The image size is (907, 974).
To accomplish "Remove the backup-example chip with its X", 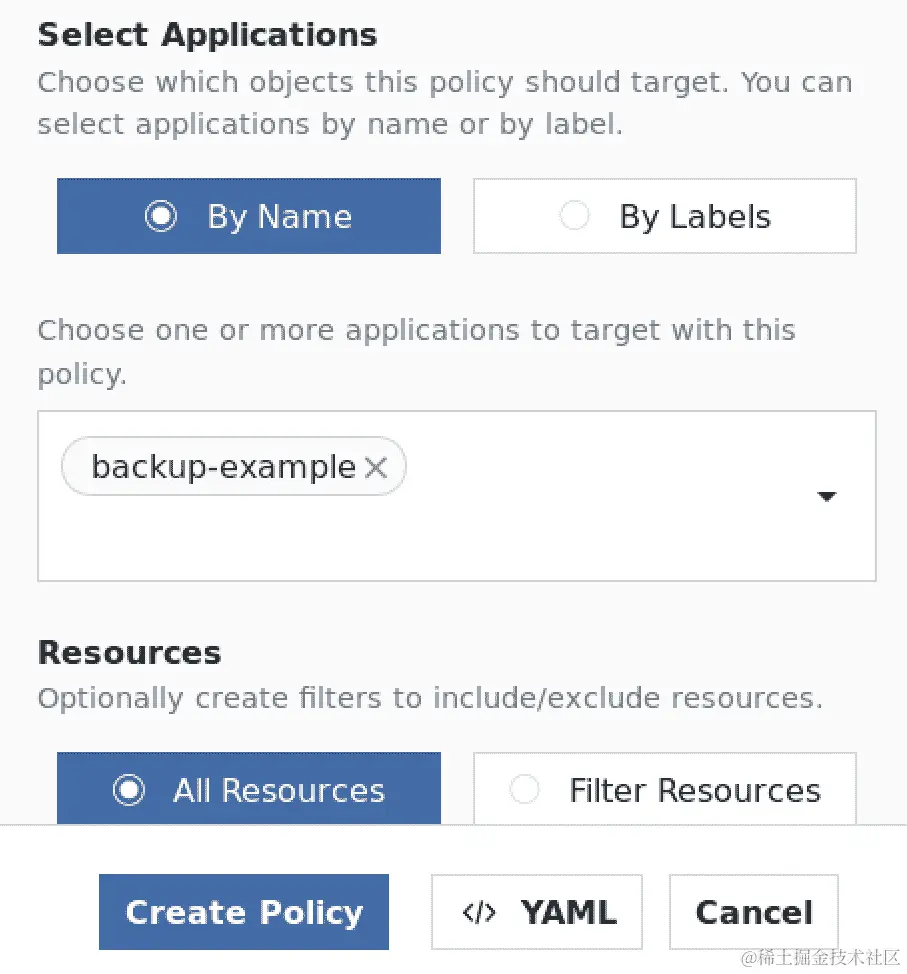I will pyautogui.click(x=376, y=467).
